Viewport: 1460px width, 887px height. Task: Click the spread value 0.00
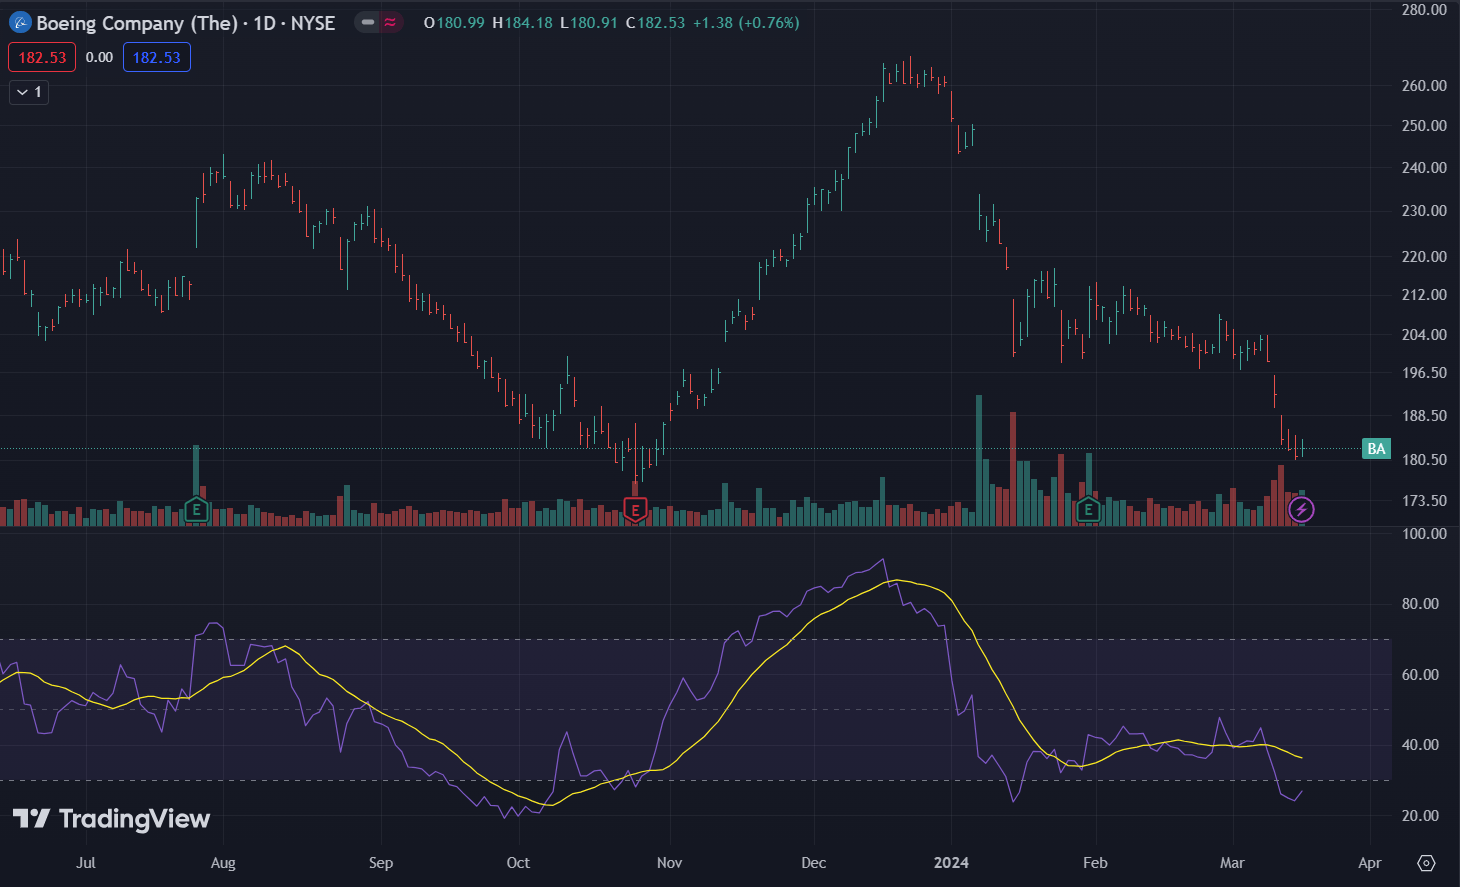[x=99, y=57]
